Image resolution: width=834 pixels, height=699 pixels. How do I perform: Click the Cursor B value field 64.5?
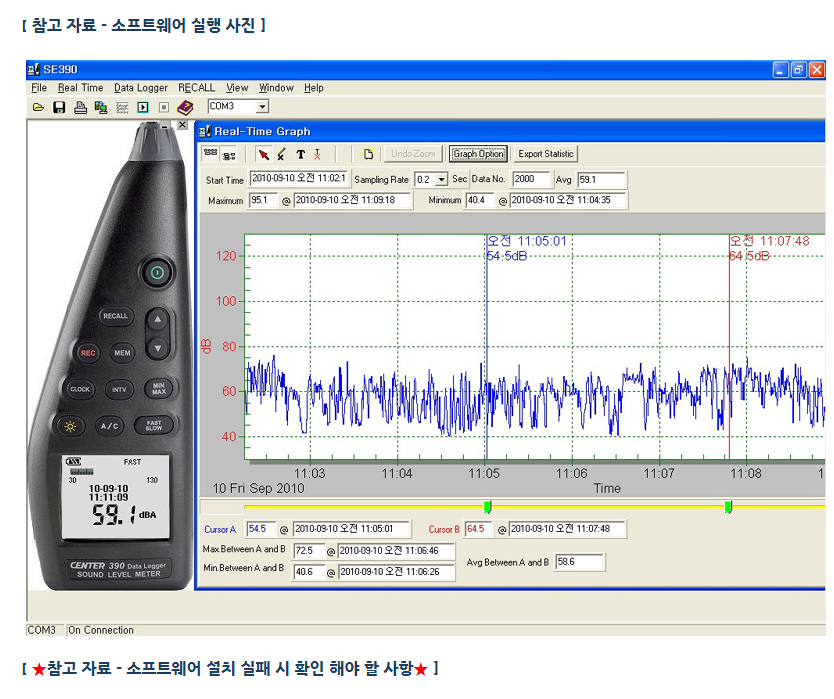478,529
